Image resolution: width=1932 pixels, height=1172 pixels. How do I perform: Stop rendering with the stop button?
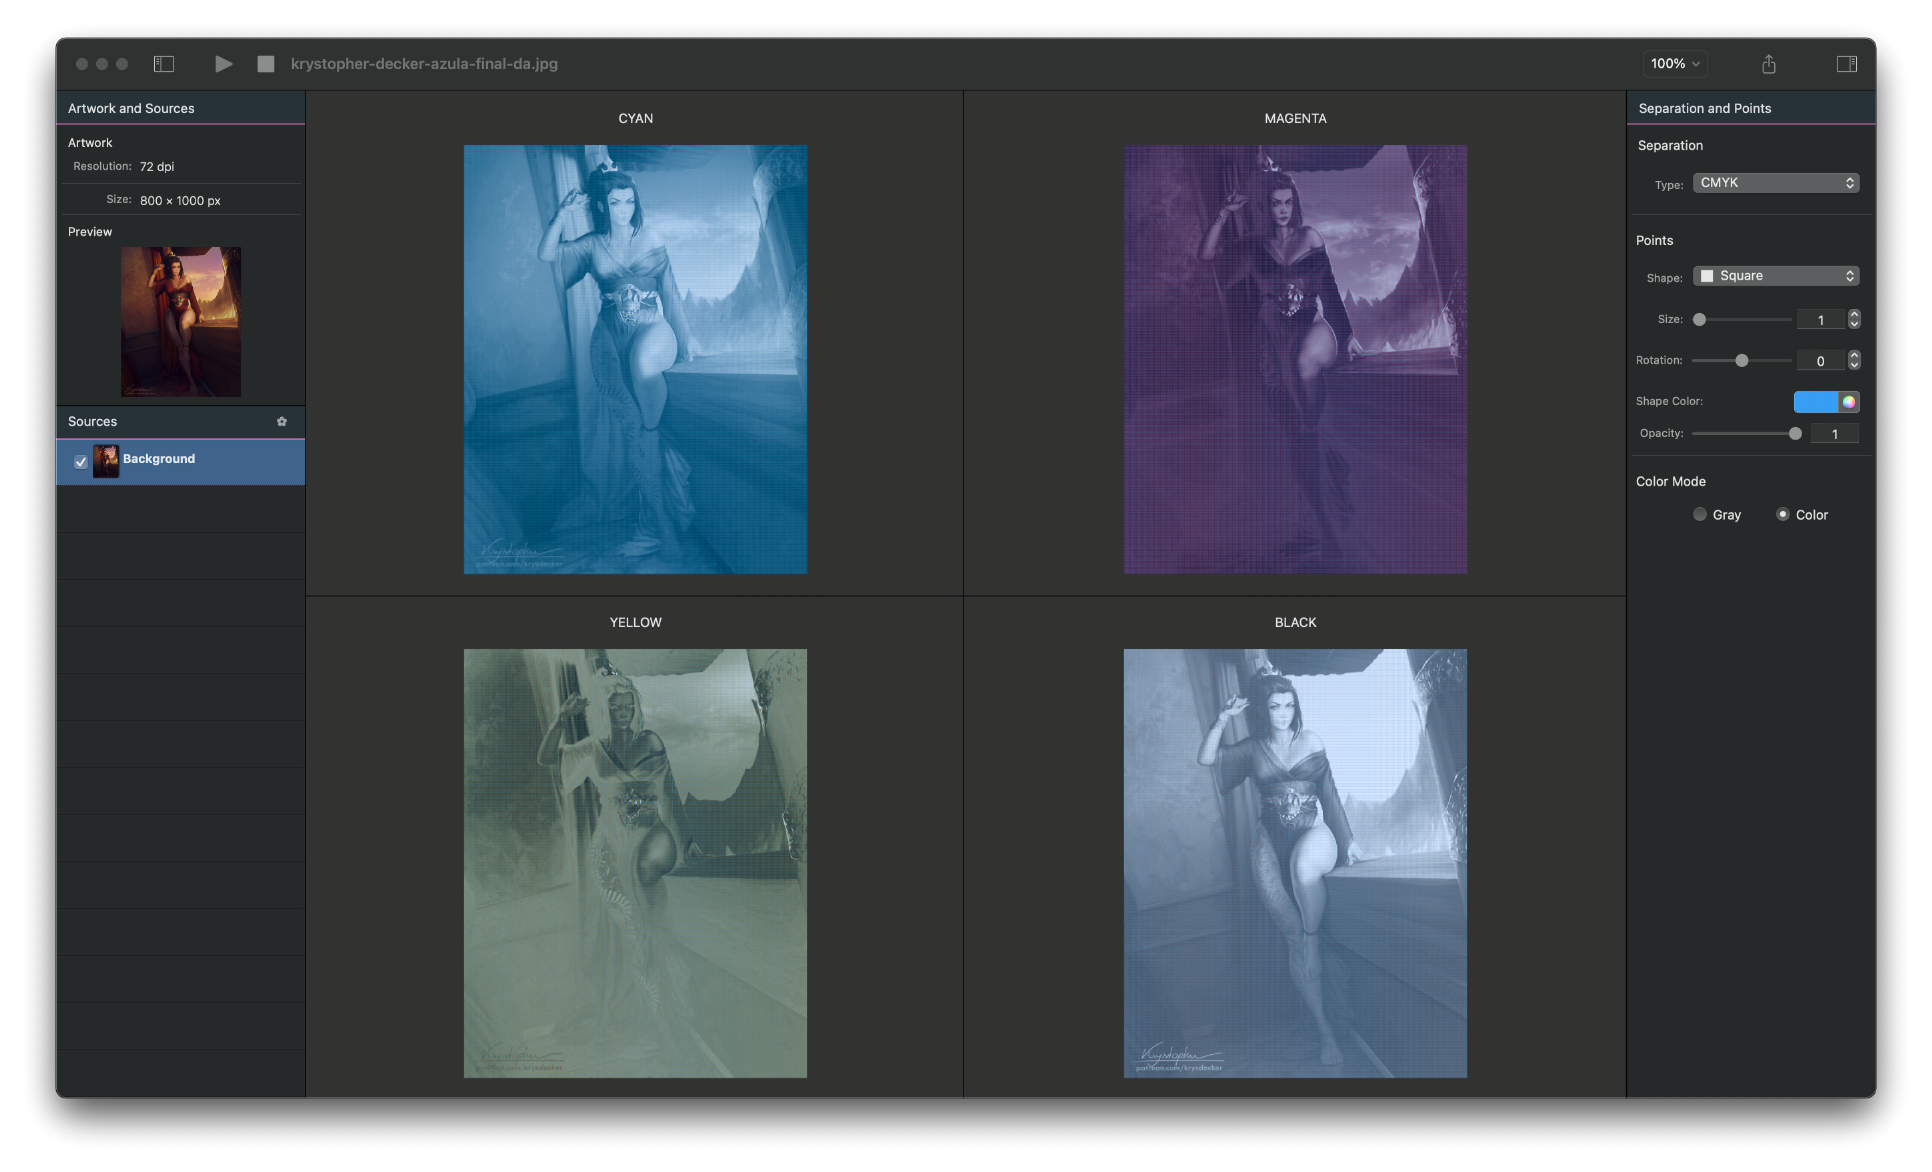click(266, 64)
